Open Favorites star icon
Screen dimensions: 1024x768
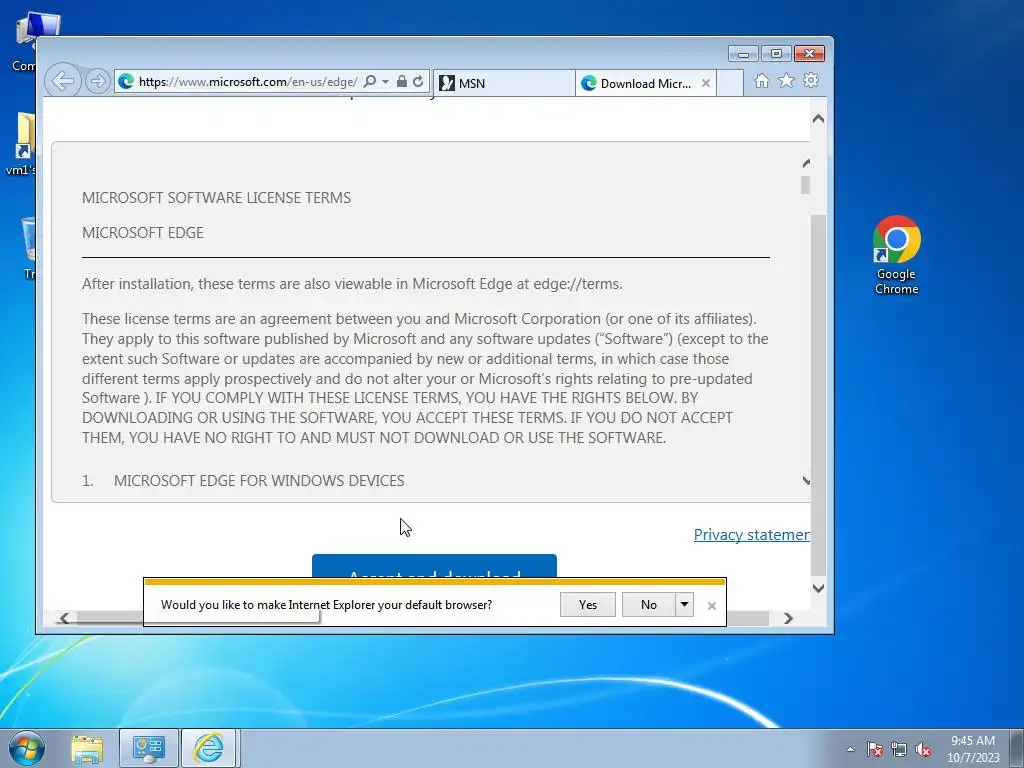click(x=786, y=80)
